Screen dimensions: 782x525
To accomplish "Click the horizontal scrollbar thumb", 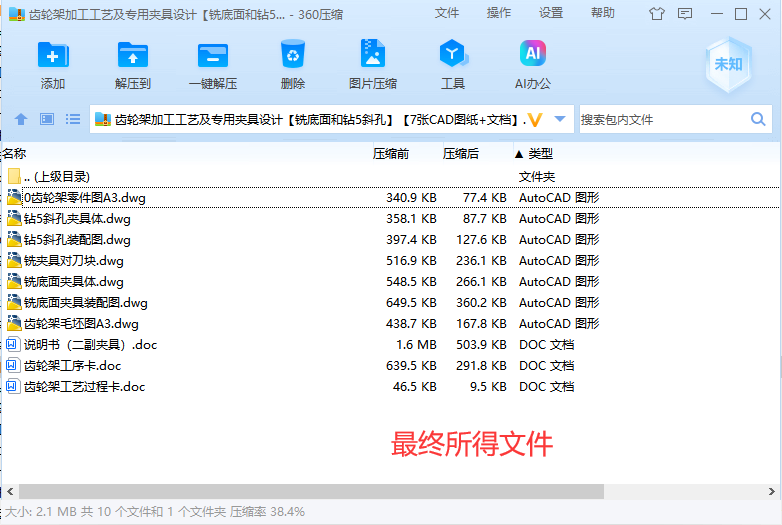I will tap(311, 491).
